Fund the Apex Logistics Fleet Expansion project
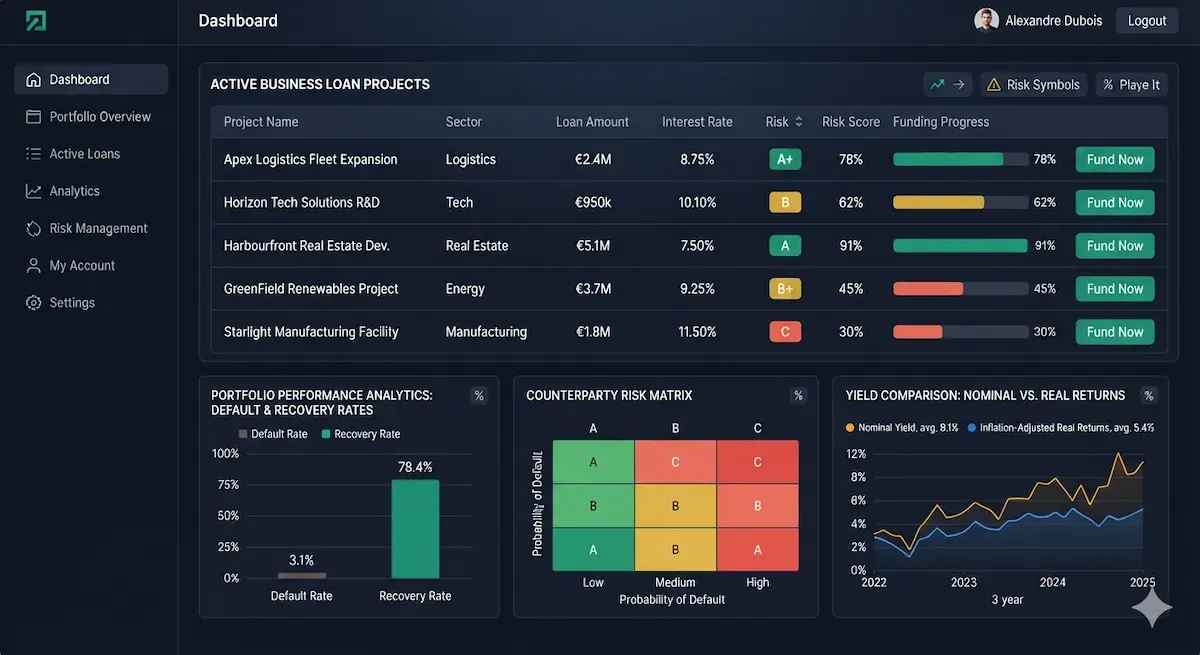 [x=1115, y=160]
